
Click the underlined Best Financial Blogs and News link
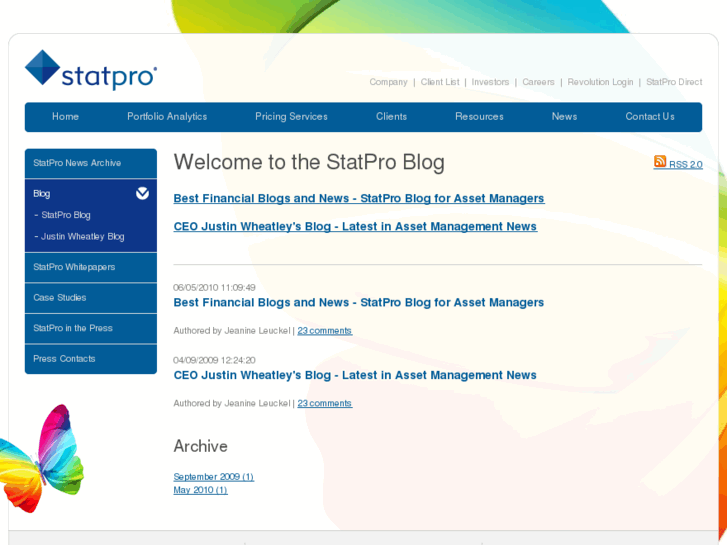pos(359,199)
